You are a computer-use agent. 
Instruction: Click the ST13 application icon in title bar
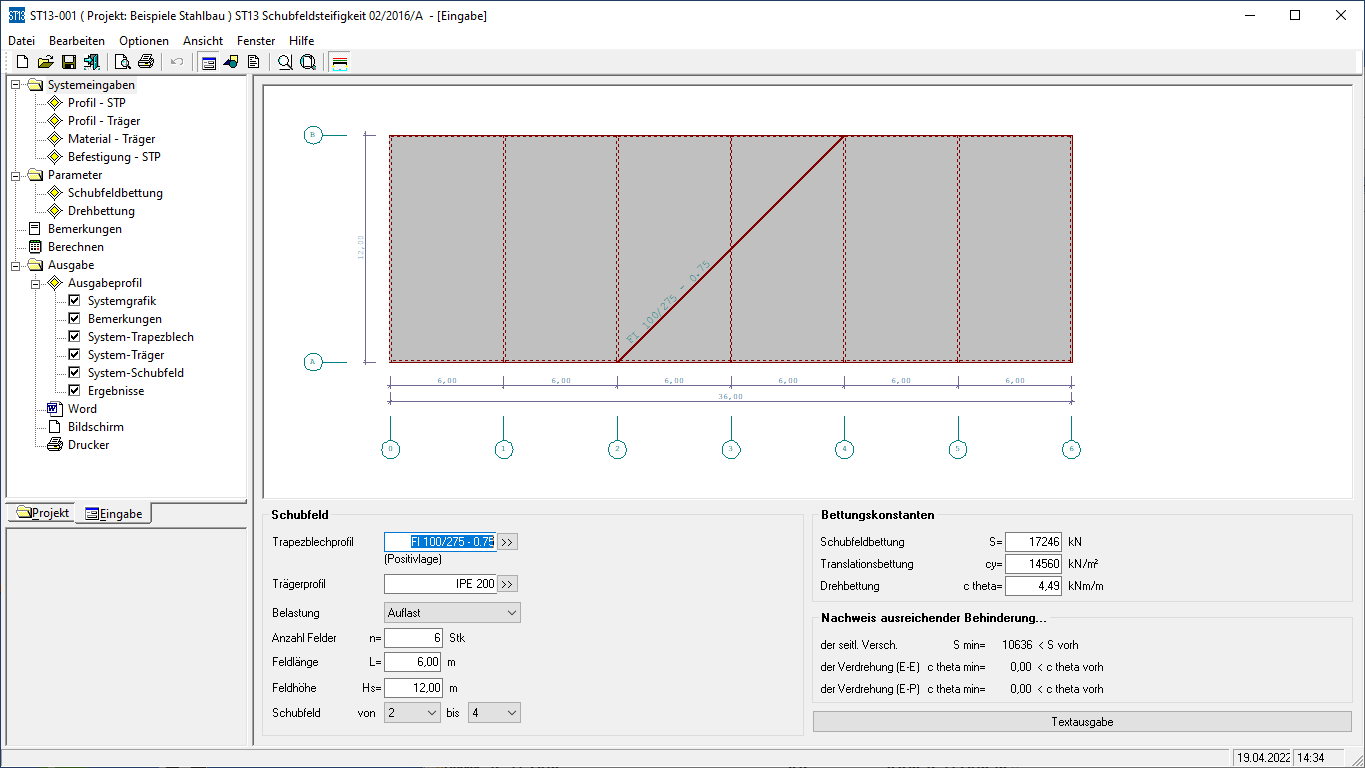(16, 16)
